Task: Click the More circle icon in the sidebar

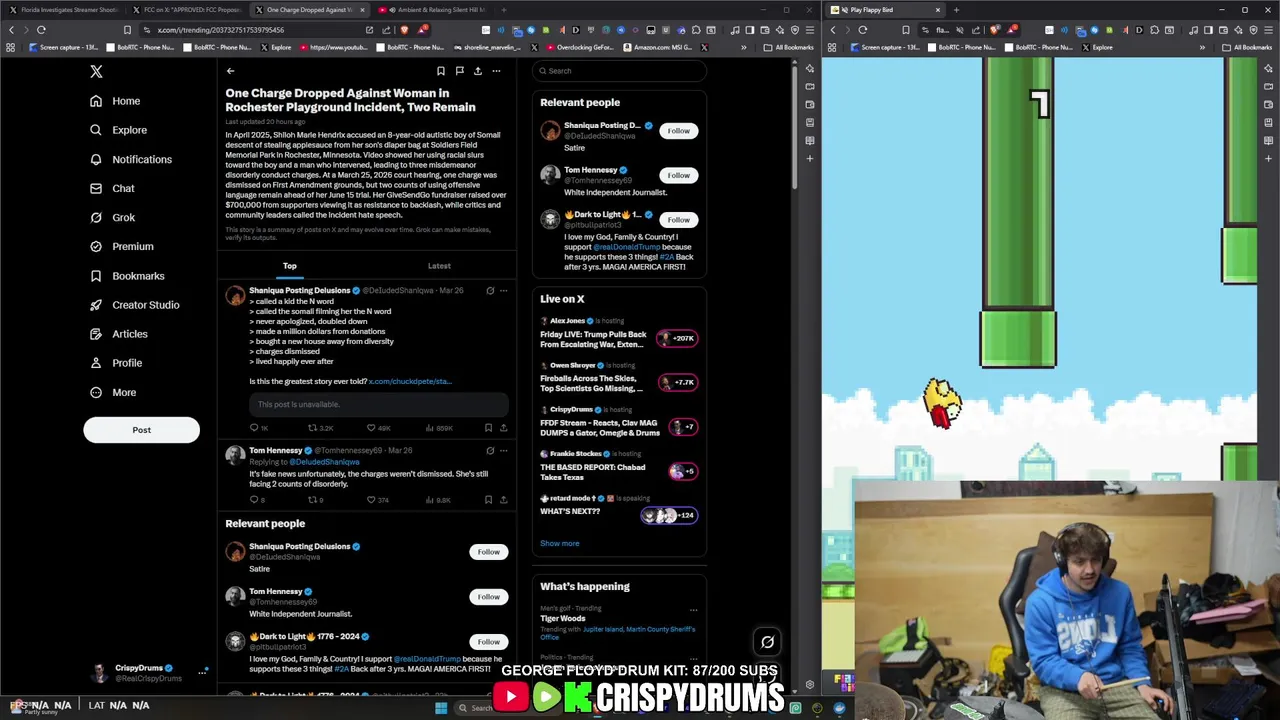Action: [96, 392]
